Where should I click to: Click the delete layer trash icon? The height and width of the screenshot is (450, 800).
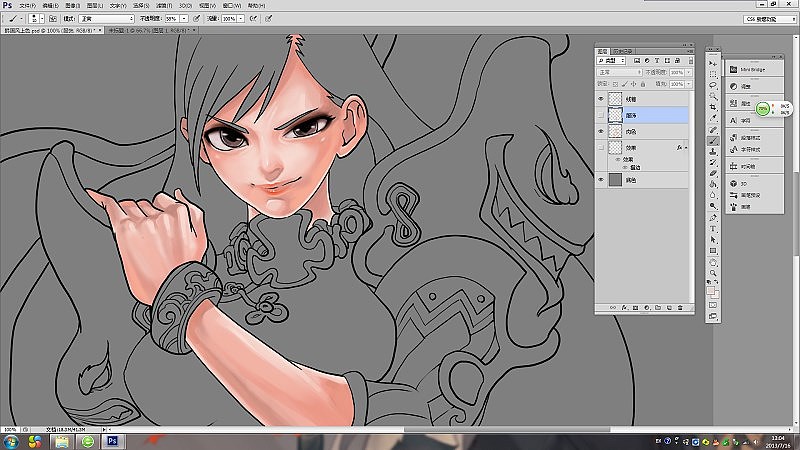coord(680,309)
